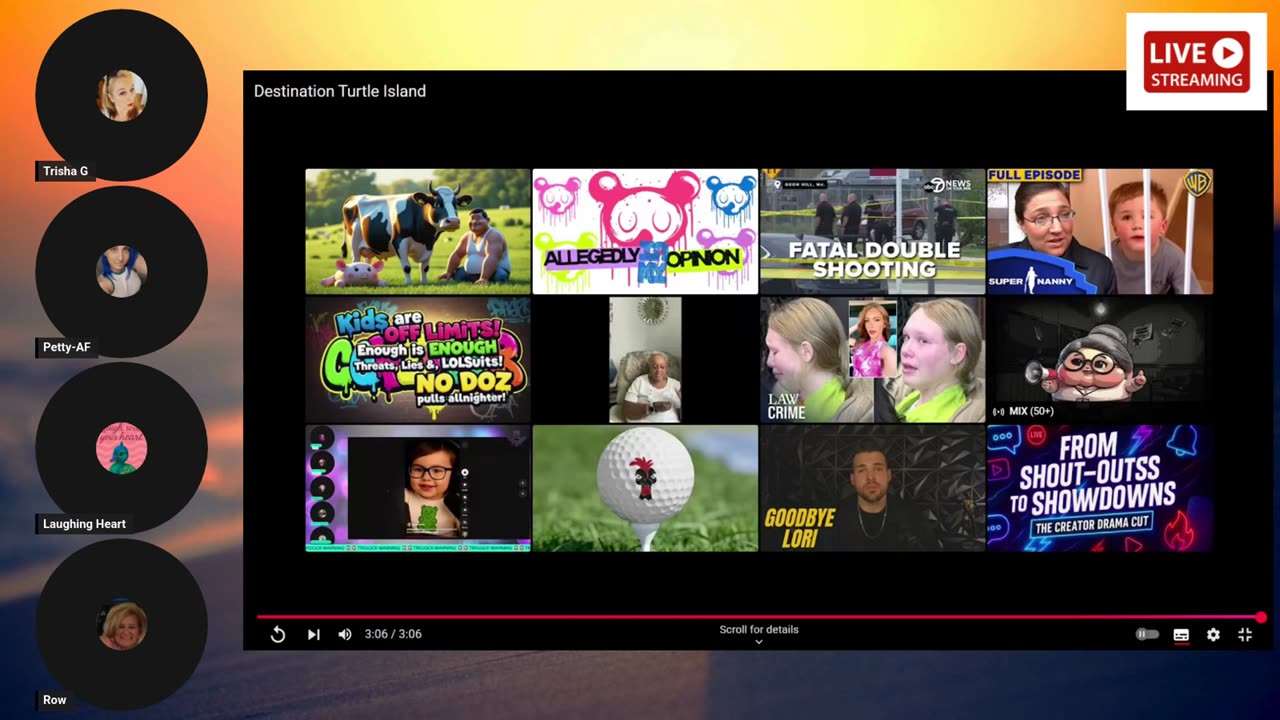Click Trisha G's avatar

tap(122, 96)
